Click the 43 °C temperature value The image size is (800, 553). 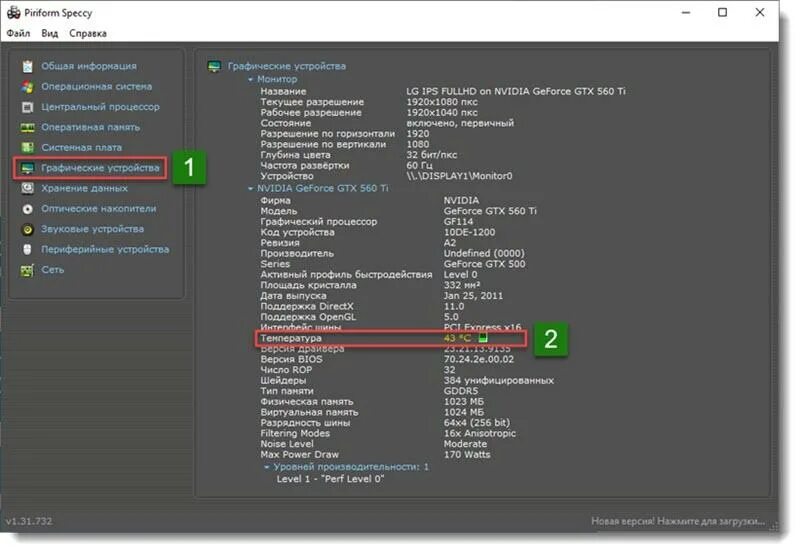click(x=457, y=338)
